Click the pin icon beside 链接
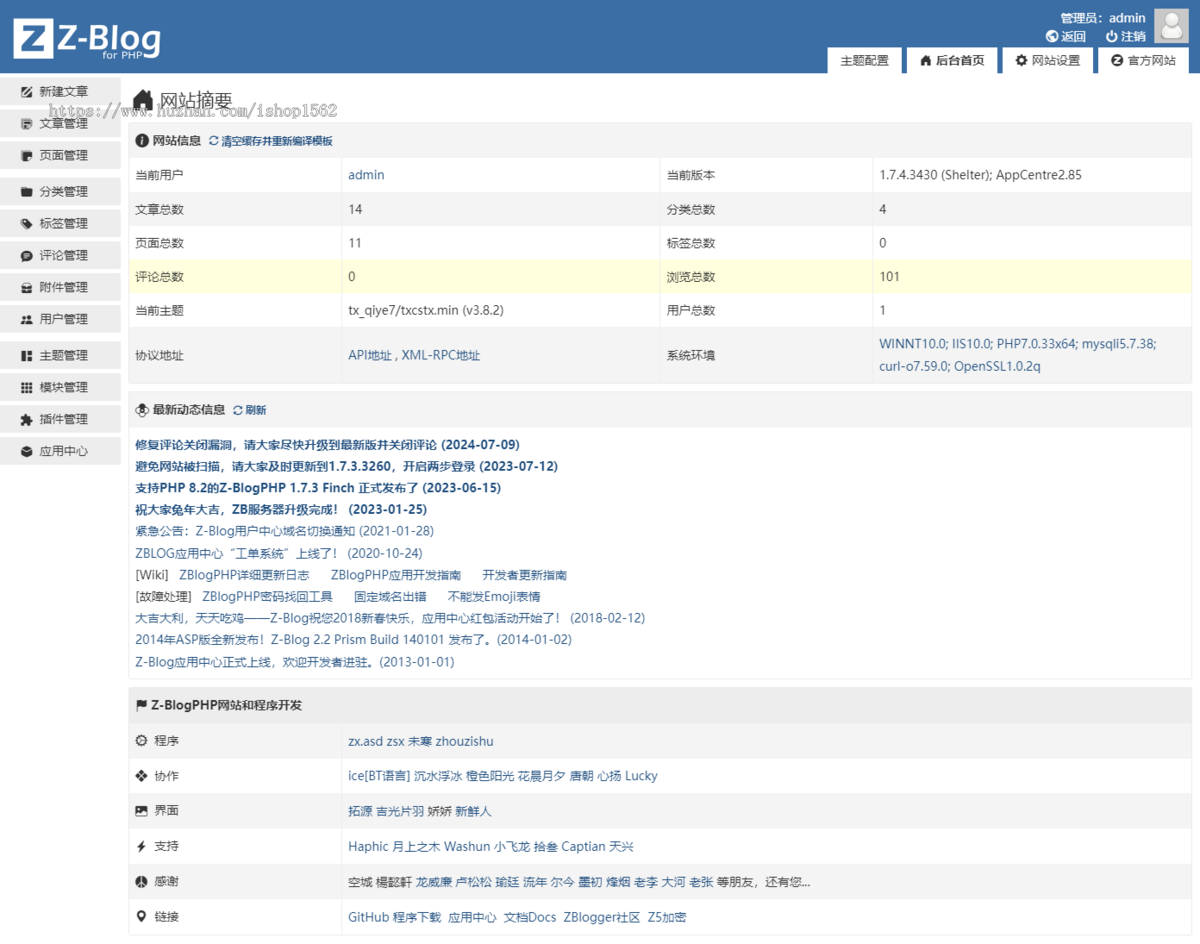 (x=141, y=917)
